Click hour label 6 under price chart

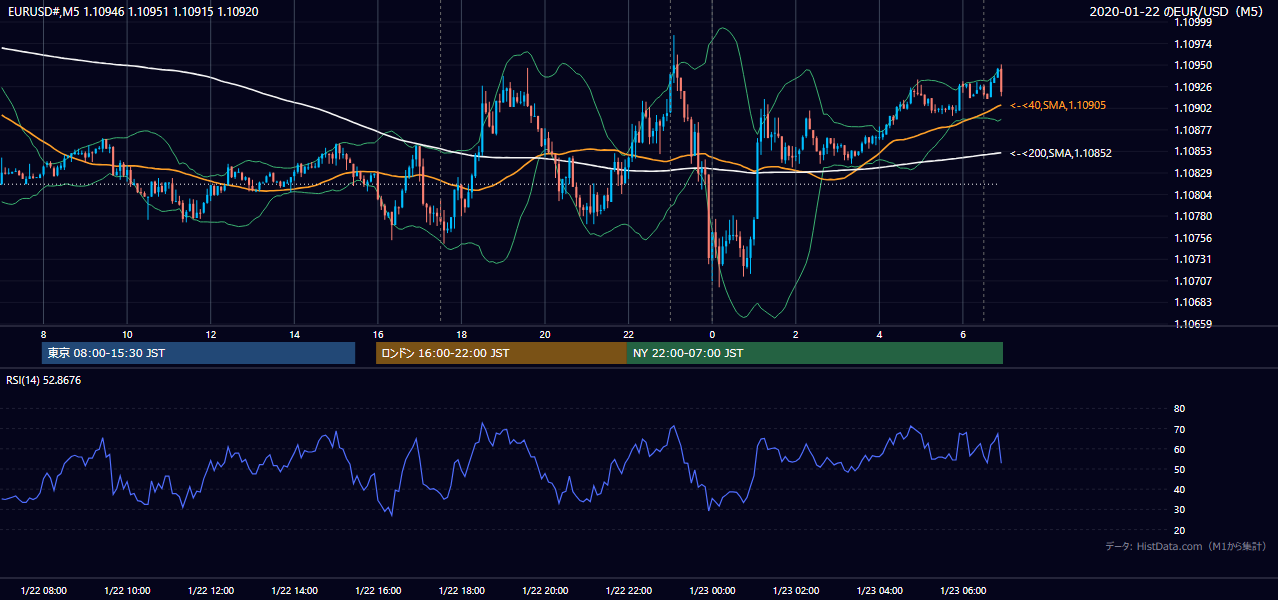click(963, 334)
